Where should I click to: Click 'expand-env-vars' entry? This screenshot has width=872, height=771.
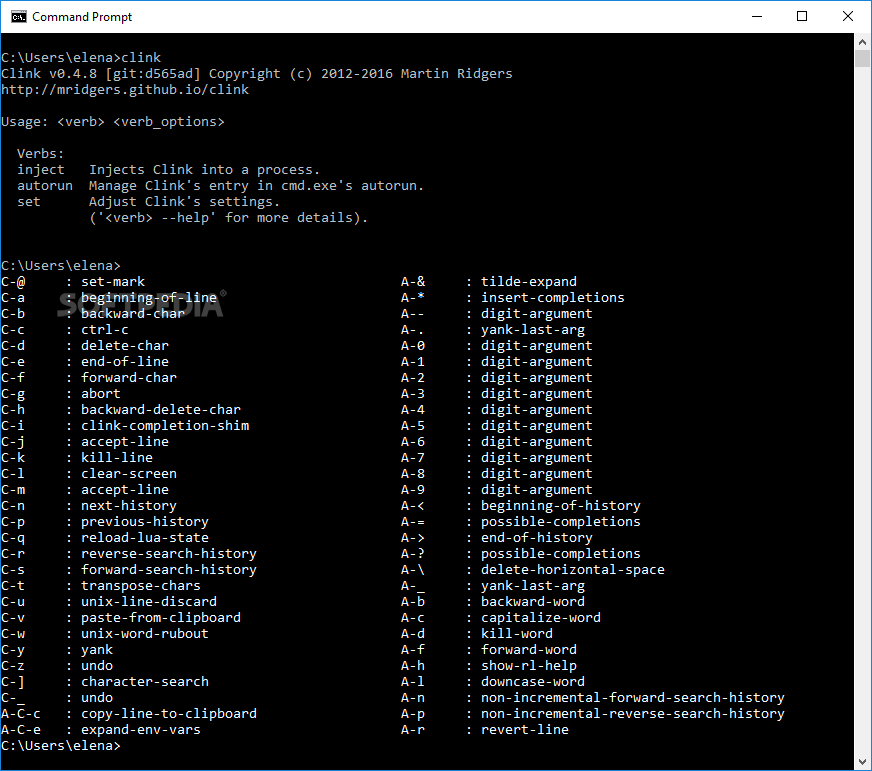(x=141, y=730)
